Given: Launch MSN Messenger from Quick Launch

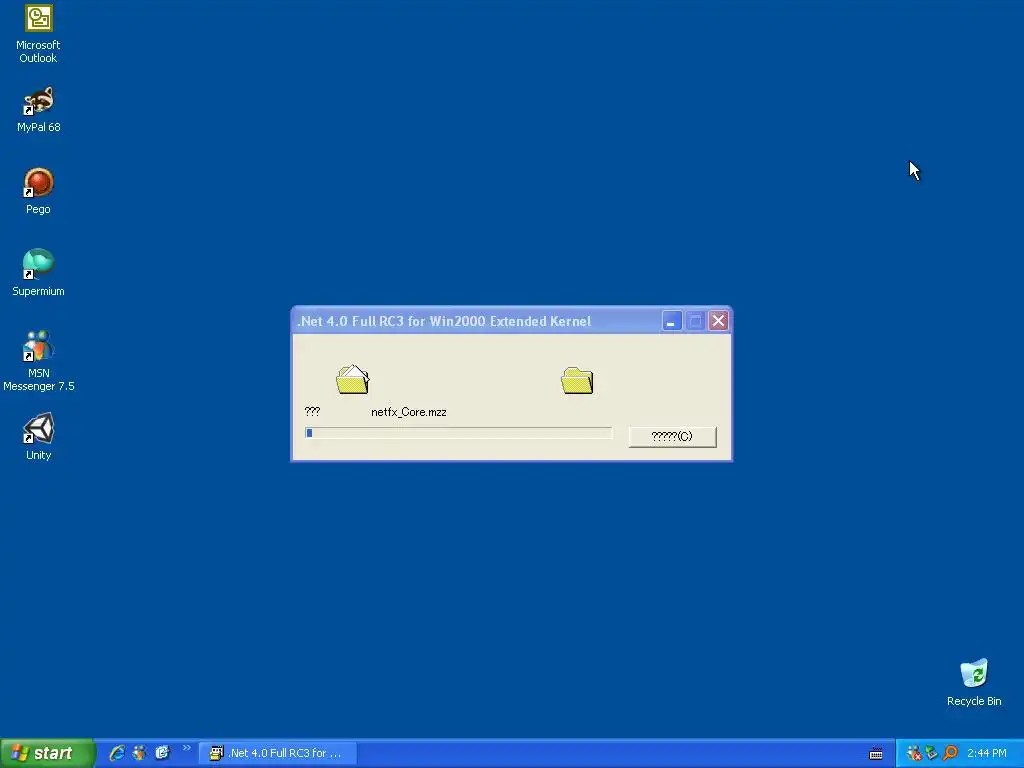Looking at the screenshot, I should click(140, 753).
